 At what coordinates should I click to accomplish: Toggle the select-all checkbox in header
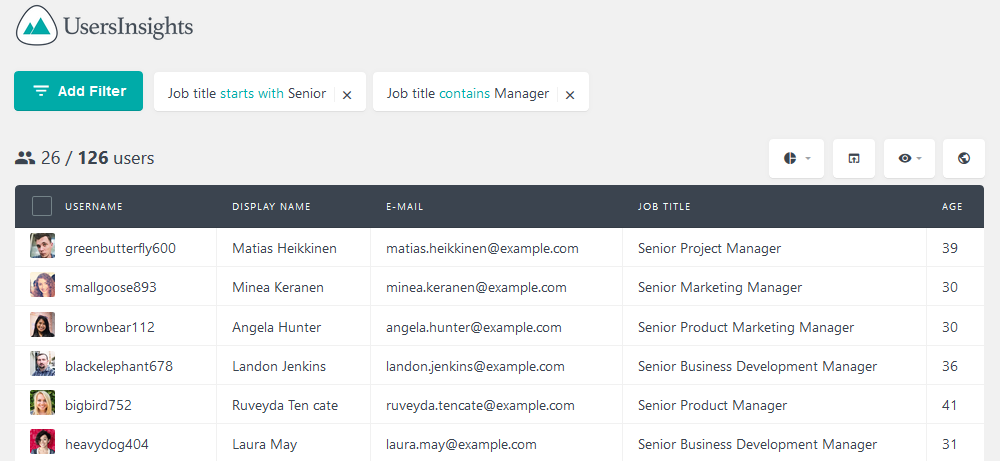click(x=42, y=206)
